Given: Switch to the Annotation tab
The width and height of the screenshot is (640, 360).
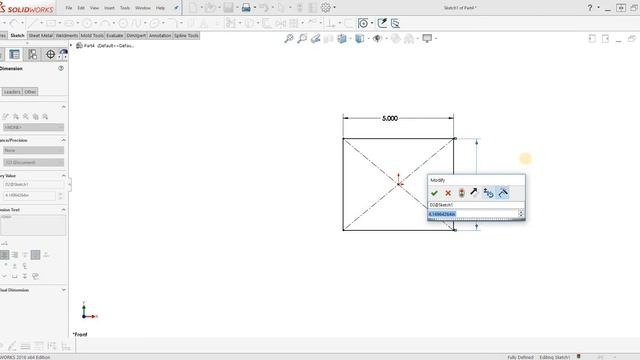Looking at the screenshot, I should (x=160, y=36).
